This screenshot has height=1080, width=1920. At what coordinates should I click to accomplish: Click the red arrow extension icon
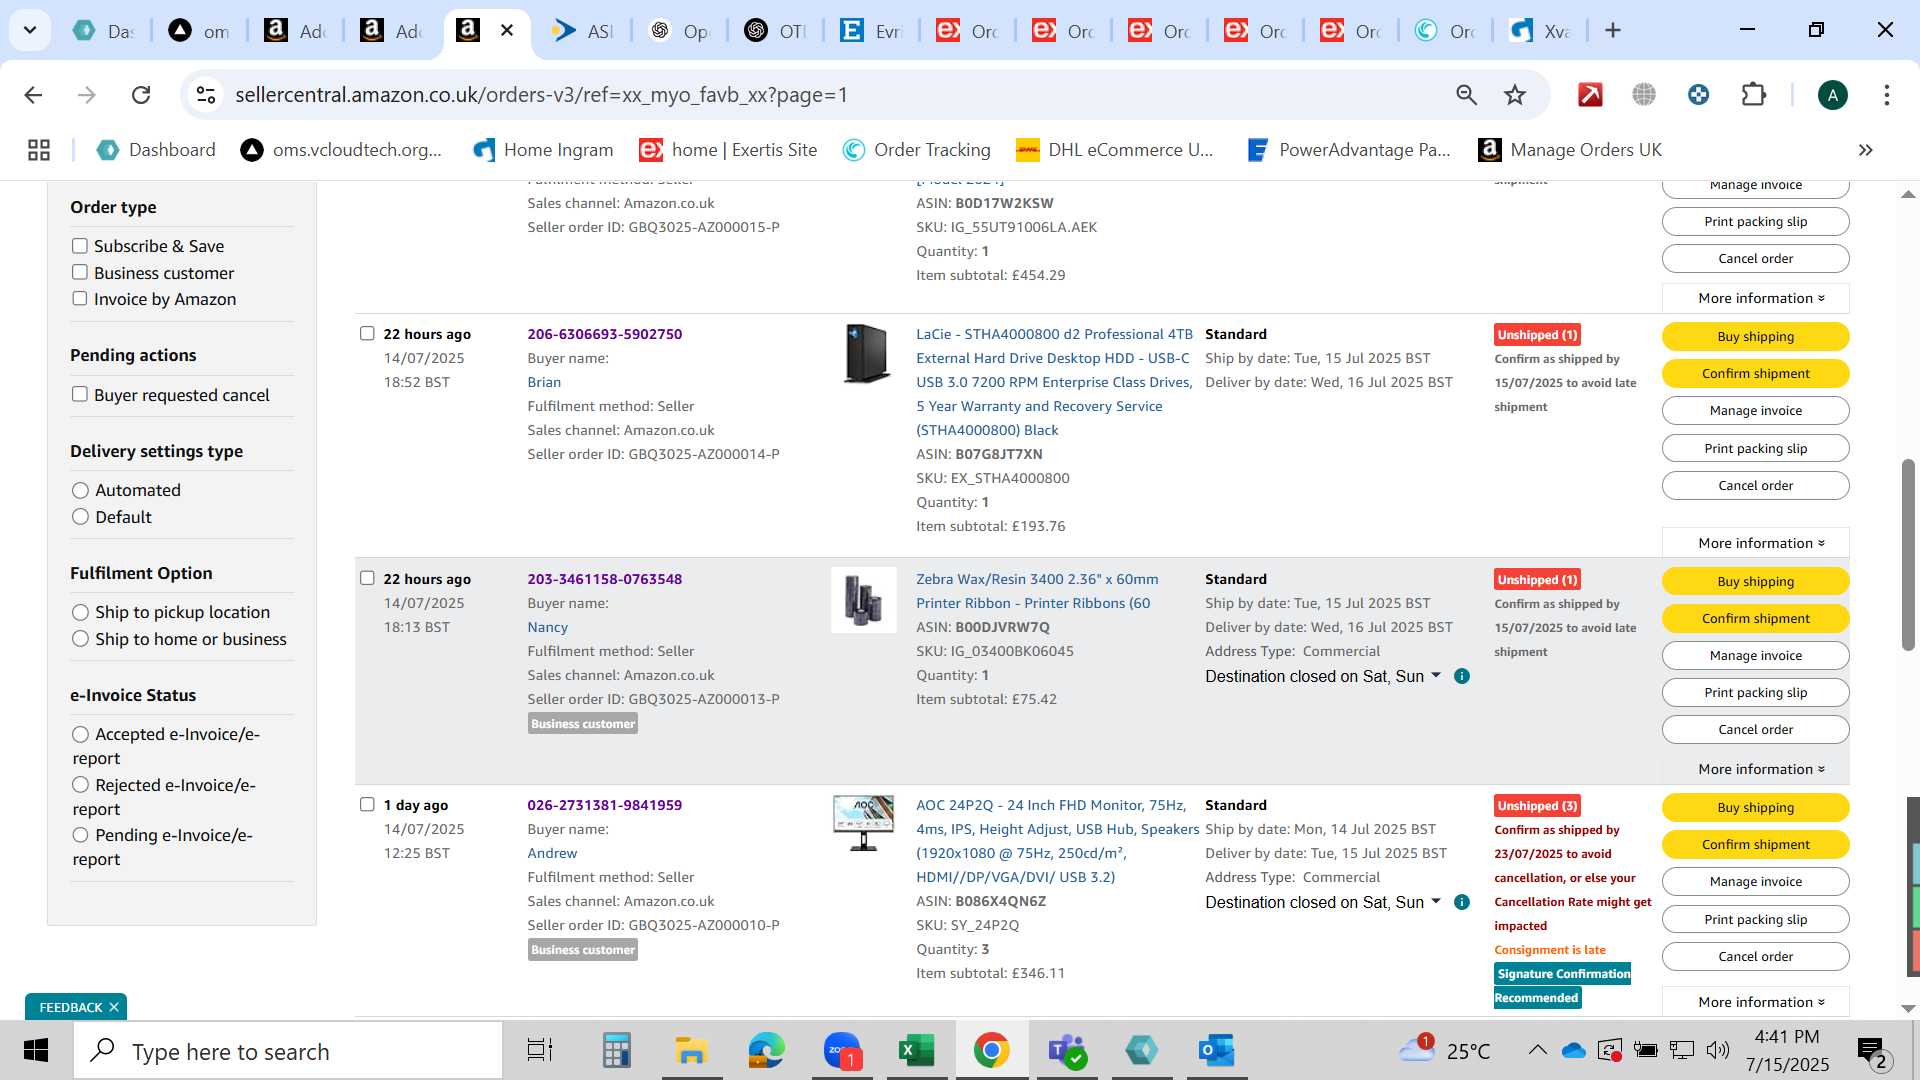1590,95
